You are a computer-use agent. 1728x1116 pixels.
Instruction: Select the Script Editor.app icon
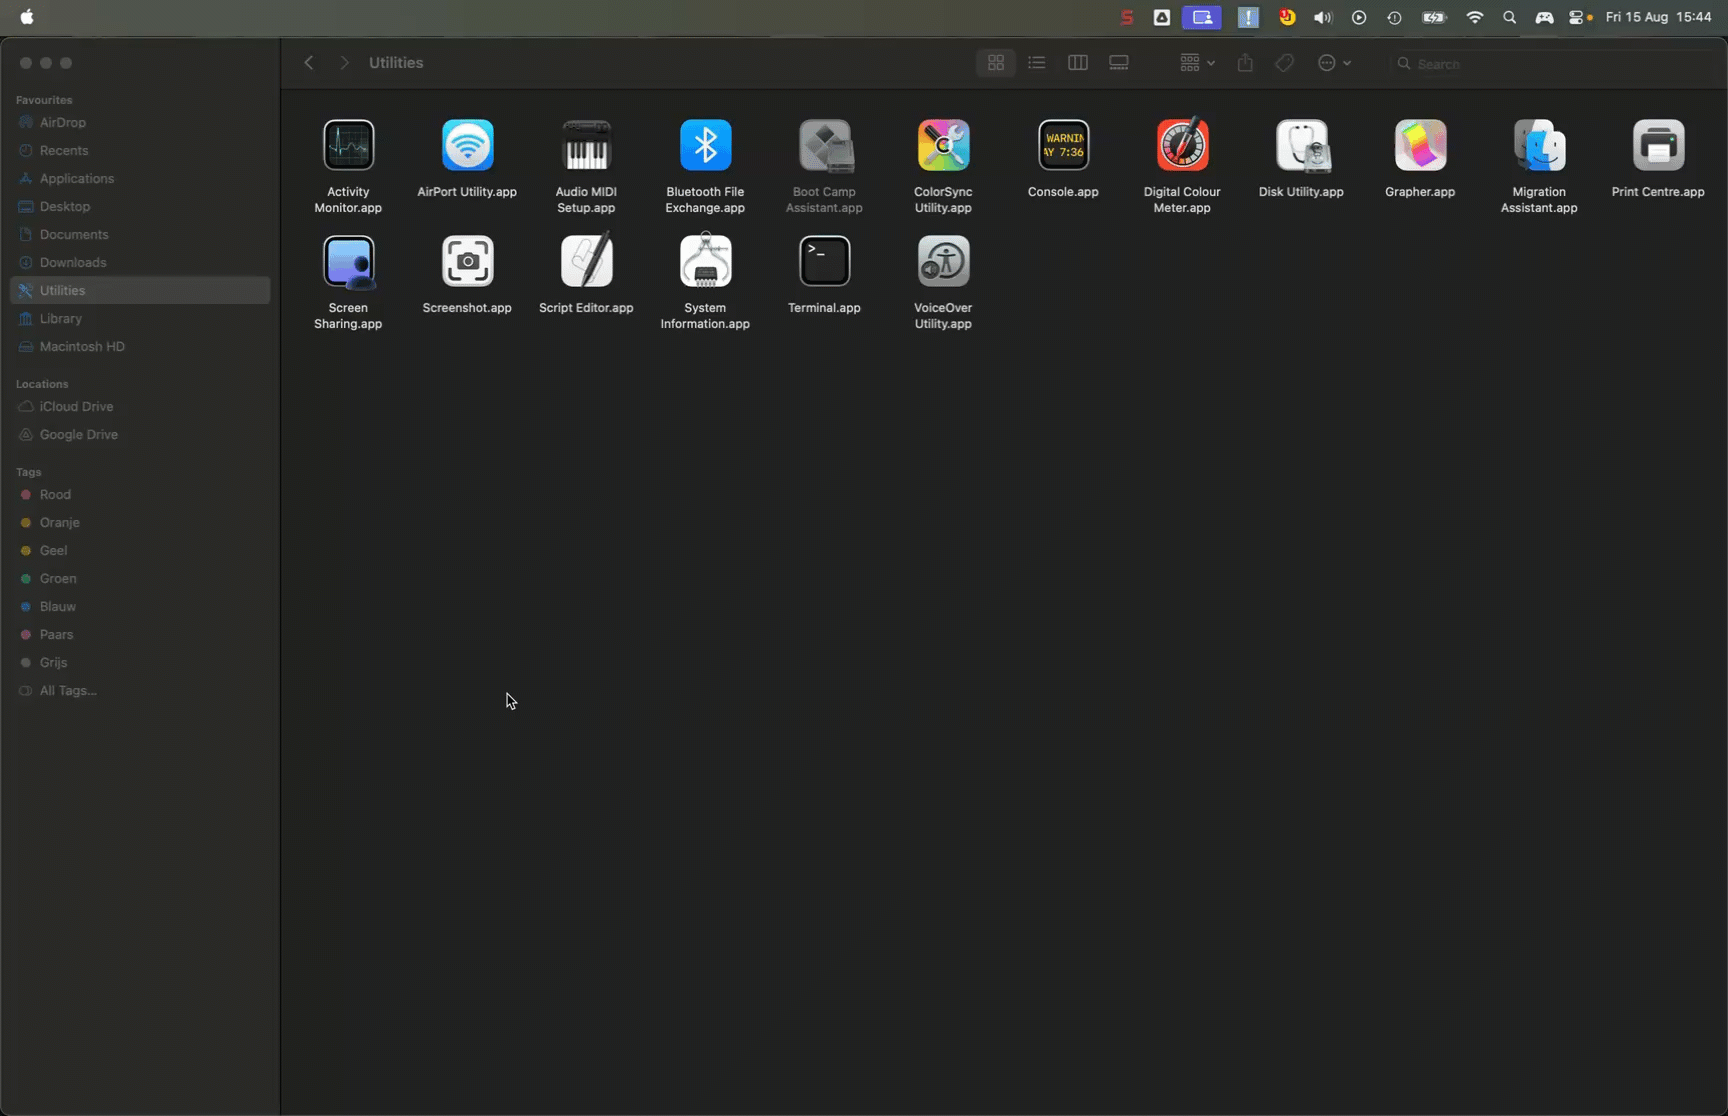pos(586,262)
